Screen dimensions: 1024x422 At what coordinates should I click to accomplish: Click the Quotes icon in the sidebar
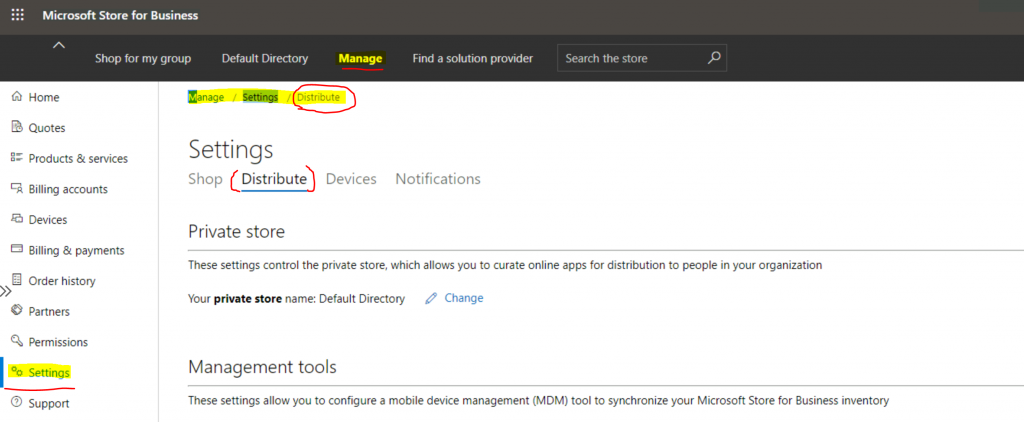tap(17, 127)
